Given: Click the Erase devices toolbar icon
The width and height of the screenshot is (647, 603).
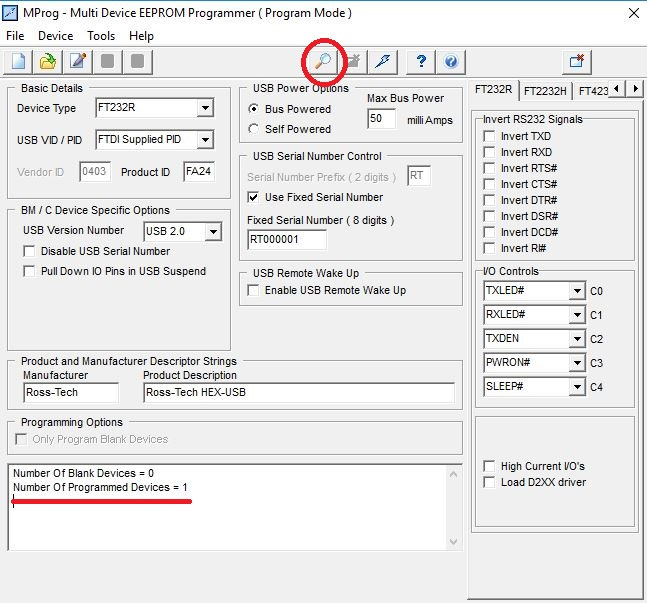Looking at the screenshot, I should (x=353, y=62).
